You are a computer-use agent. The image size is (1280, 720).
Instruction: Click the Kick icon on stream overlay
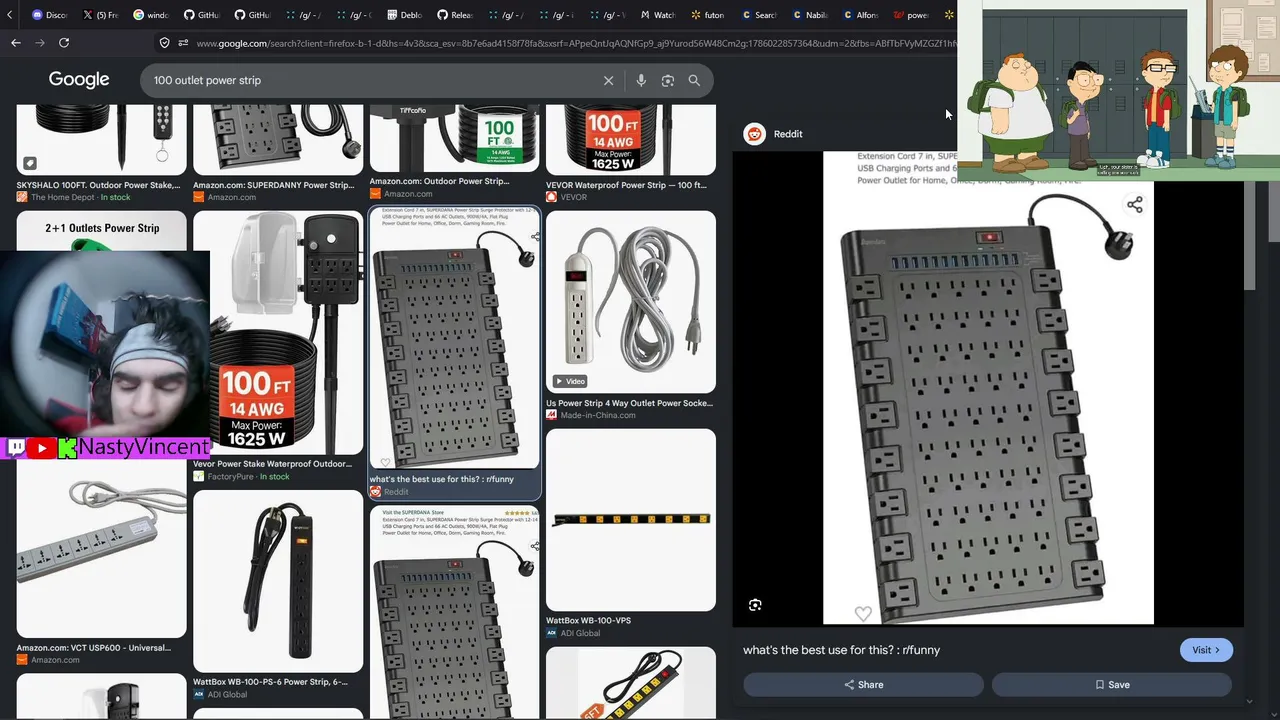[67, 448]
